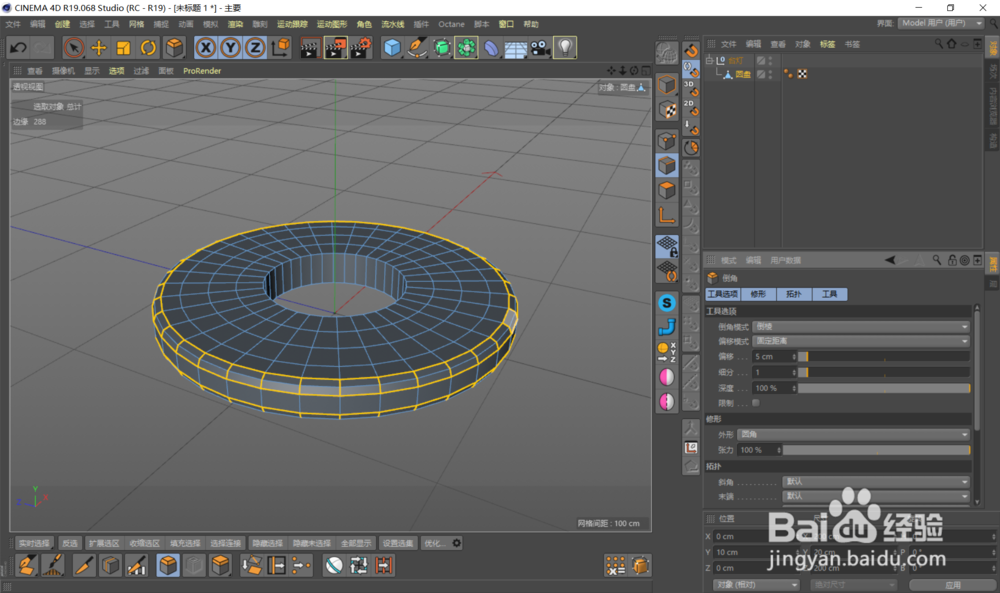Collapse the root object tree expander
Viewport: 1000px width, 593px height.
(709, 60)
